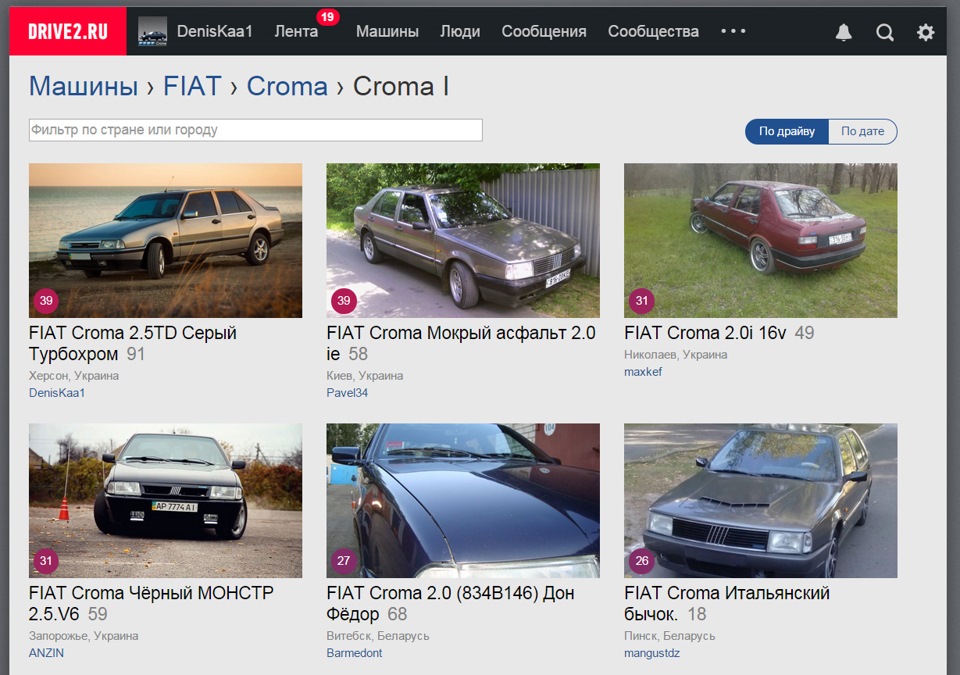Image resolution: width=960 pixels, height=675 pixels.
Task: Click location text Херсон, Украина
Action: (x=73, y=375)
